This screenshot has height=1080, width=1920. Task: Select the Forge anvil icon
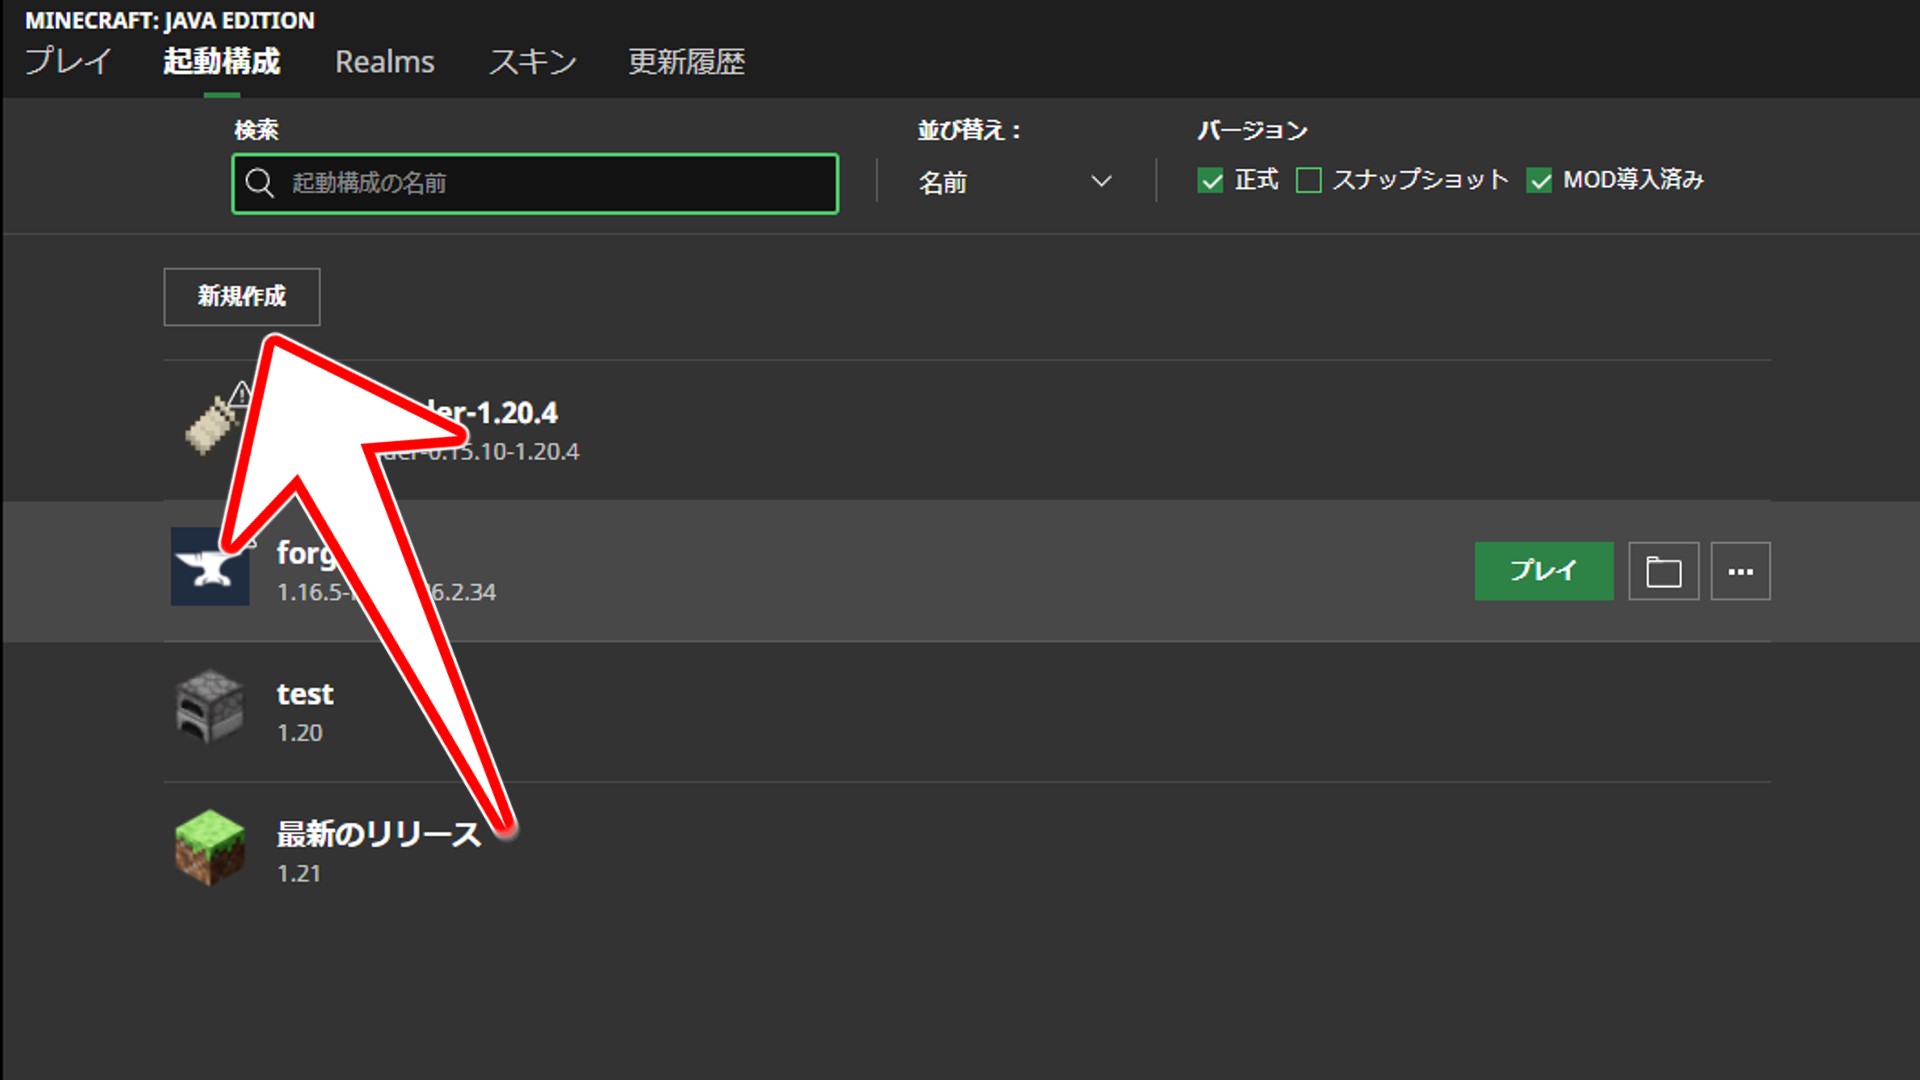pos(209,566)
